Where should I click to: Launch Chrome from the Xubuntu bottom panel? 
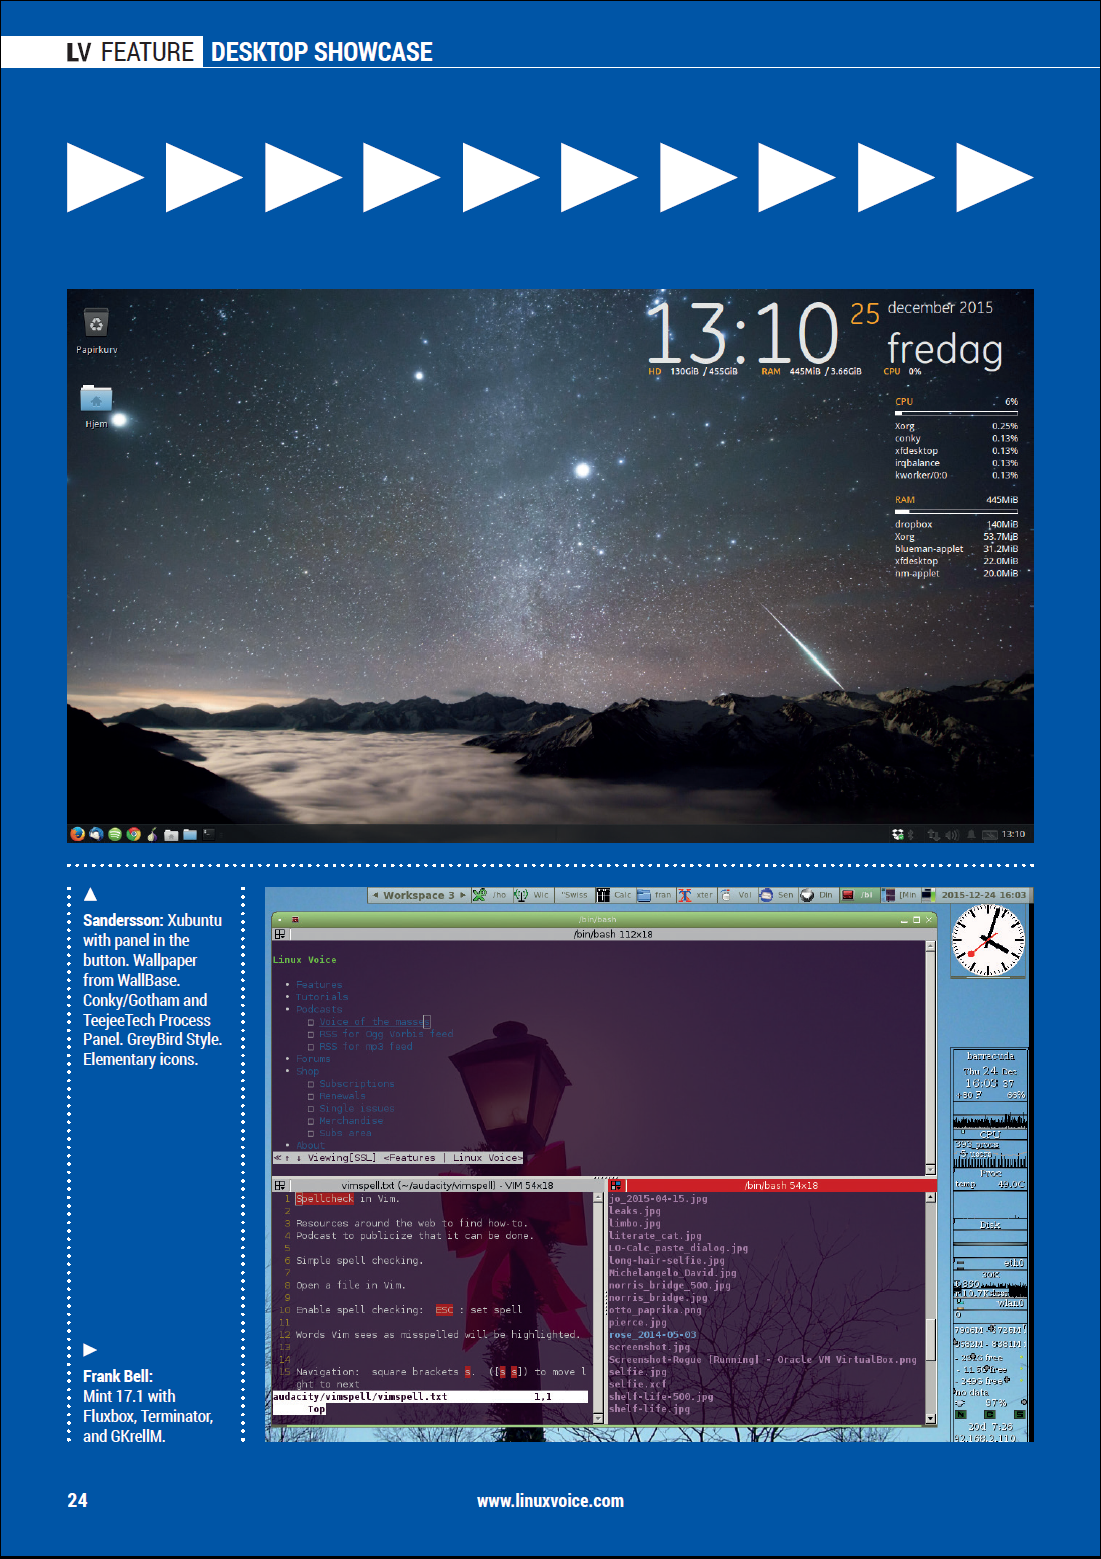pos(133,833)
